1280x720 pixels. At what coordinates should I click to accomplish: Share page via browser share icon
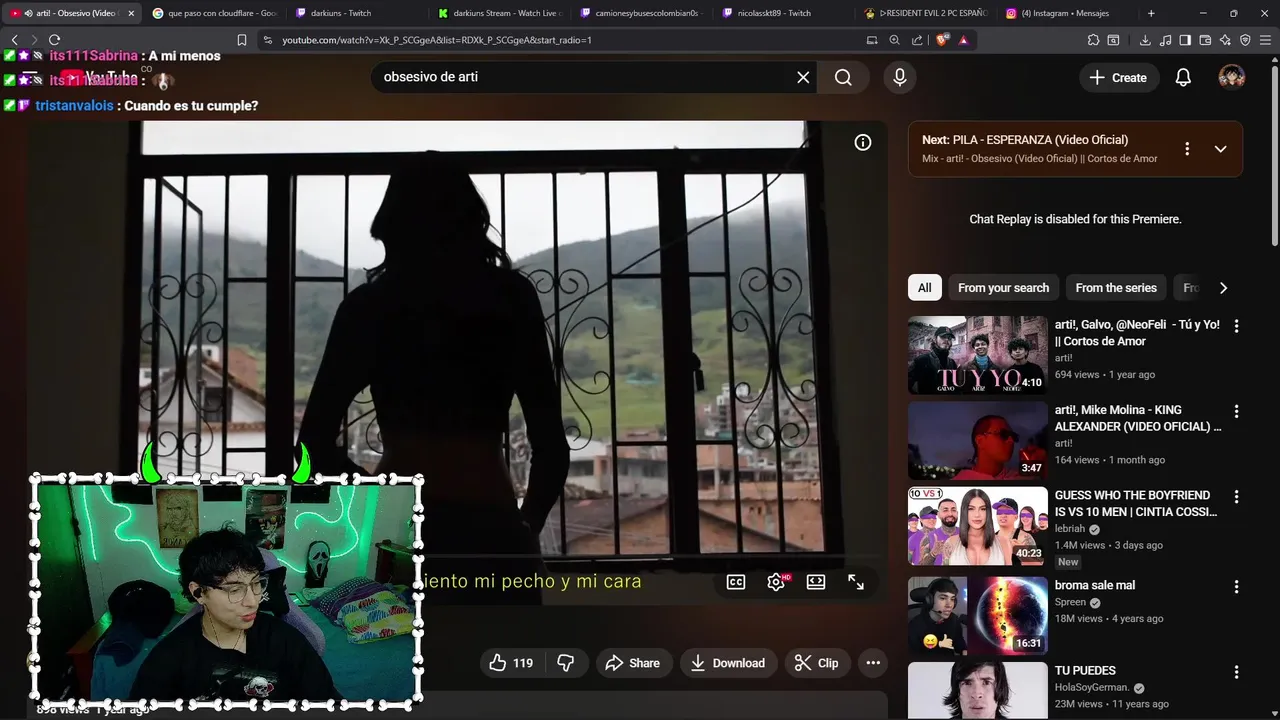917,40
